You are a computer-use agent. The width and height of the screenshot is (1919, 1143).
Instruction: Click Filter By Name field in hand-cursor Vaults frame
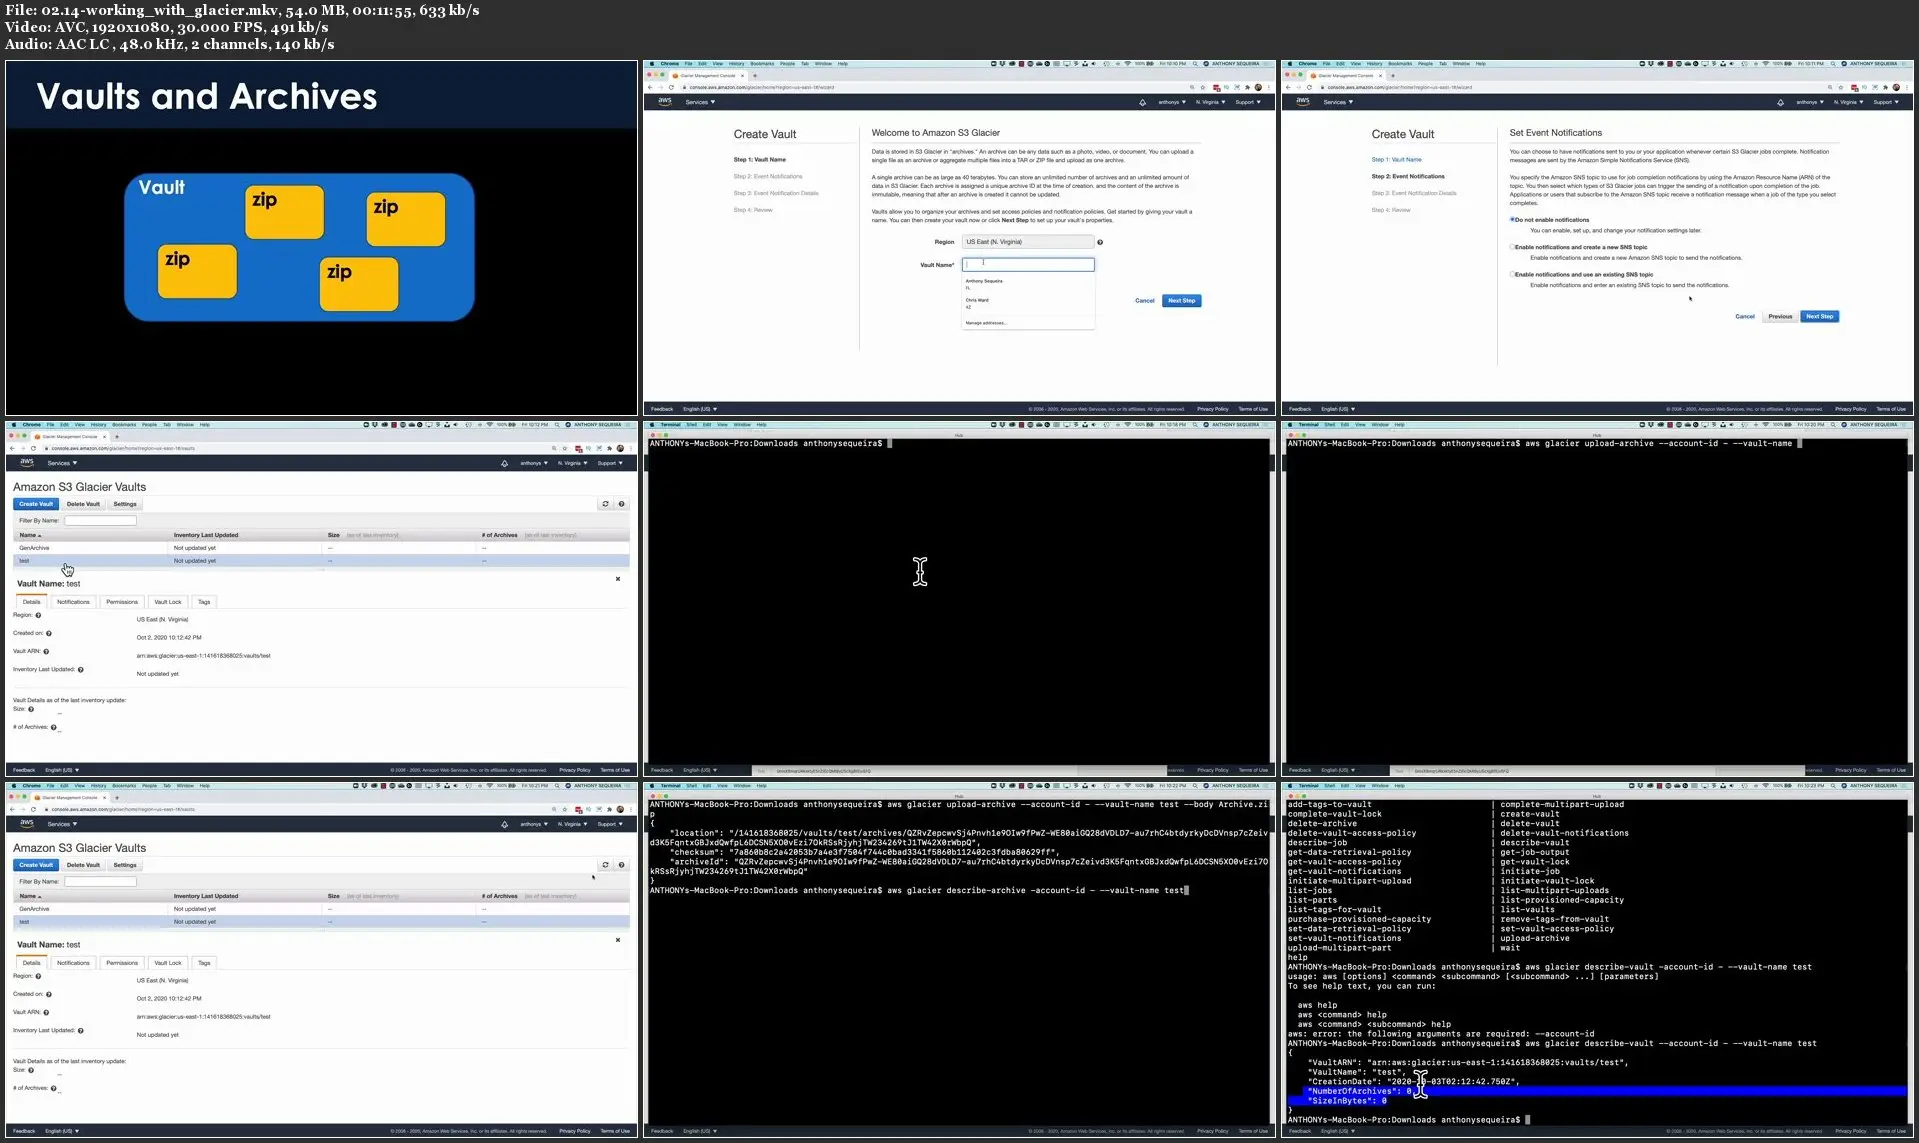click(100, 520)
